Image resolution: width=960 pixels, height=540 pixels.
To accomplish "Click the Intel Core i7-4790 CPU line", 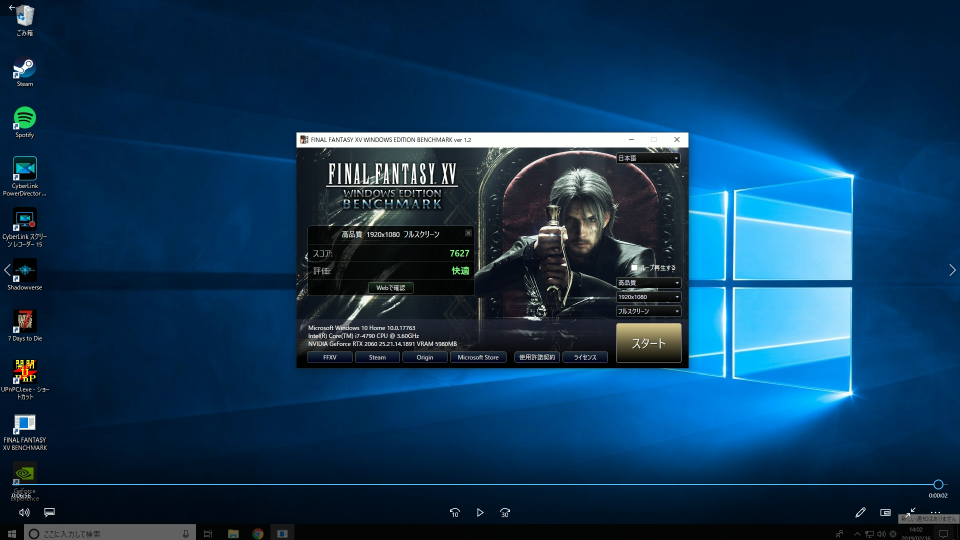I will 364,336.
